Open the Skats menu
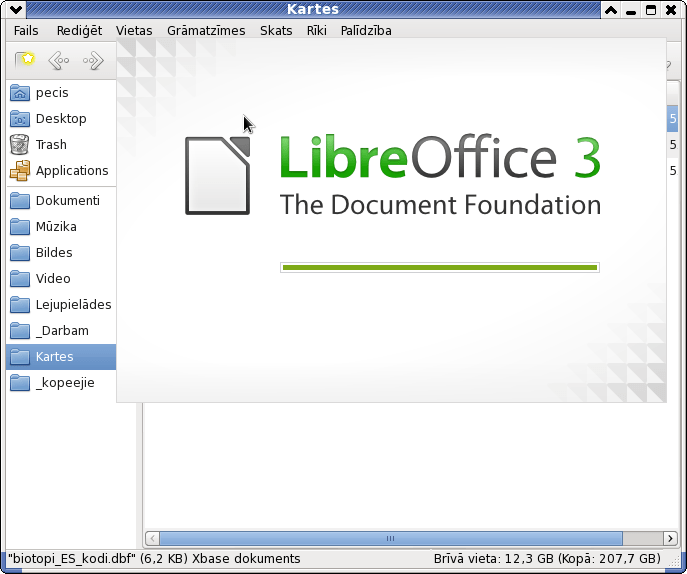The width and height of the screenshot is (687, 574). [276, 31]
